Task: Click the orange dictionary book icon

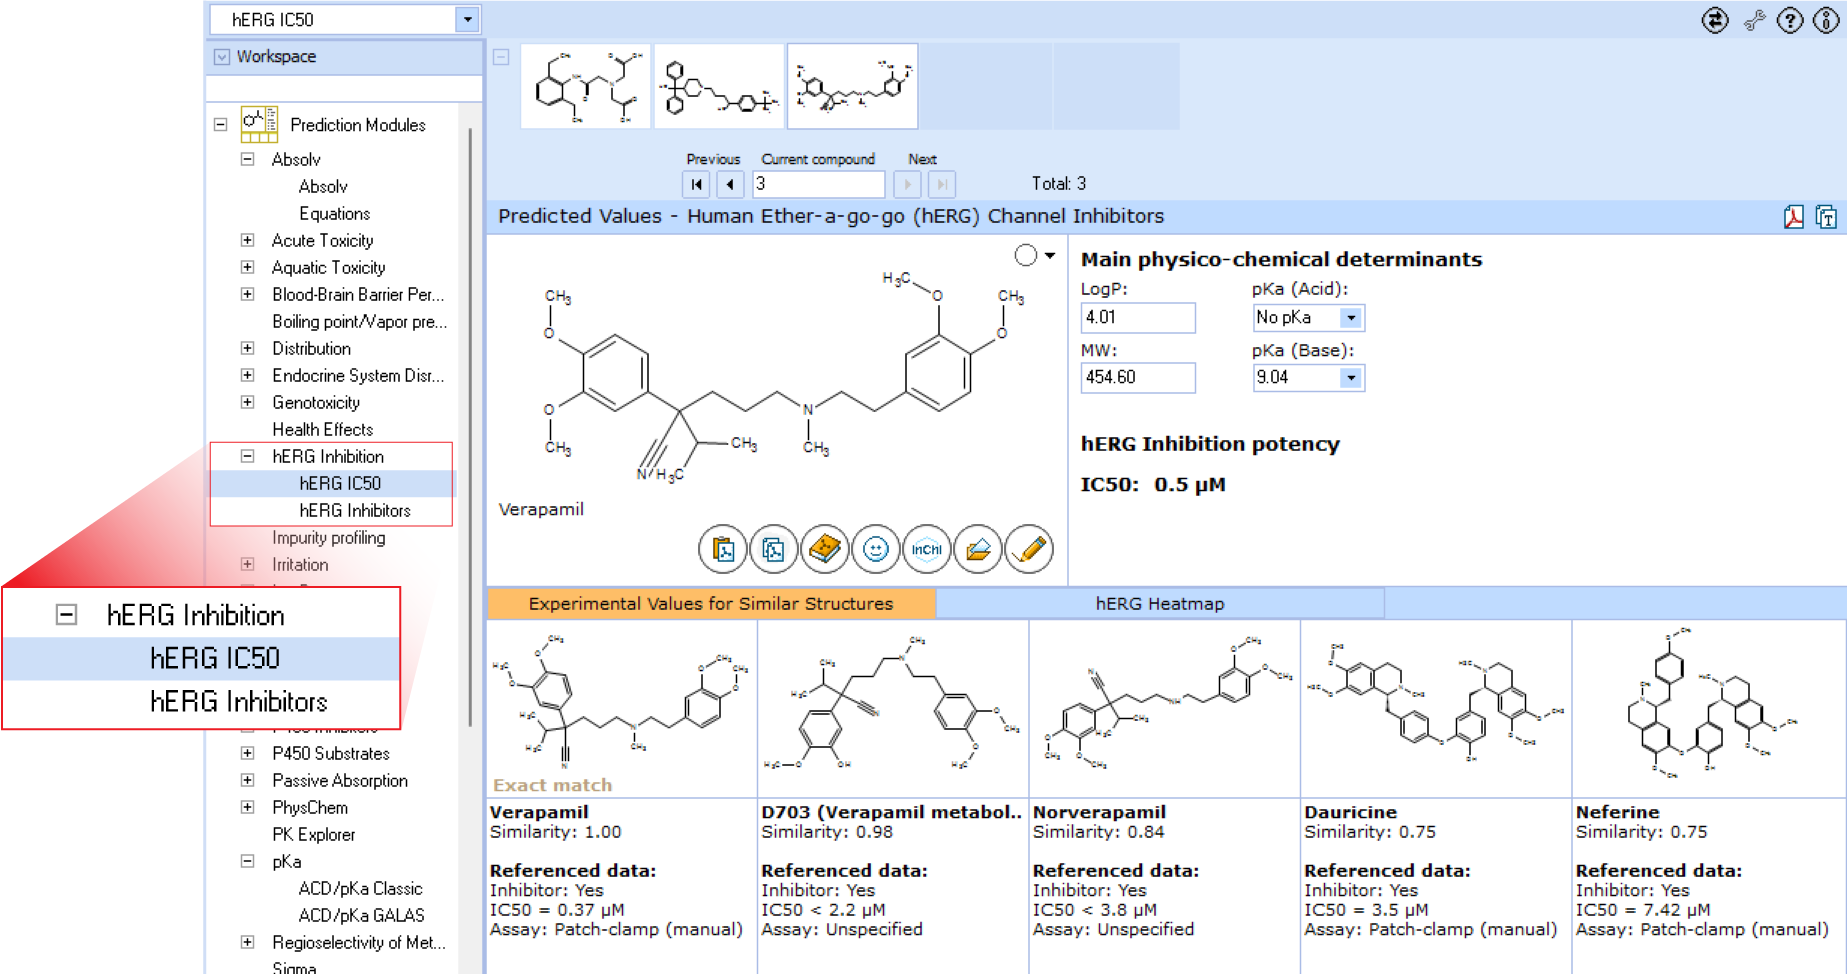Action: pyautogui.click(x=824, y=549)
